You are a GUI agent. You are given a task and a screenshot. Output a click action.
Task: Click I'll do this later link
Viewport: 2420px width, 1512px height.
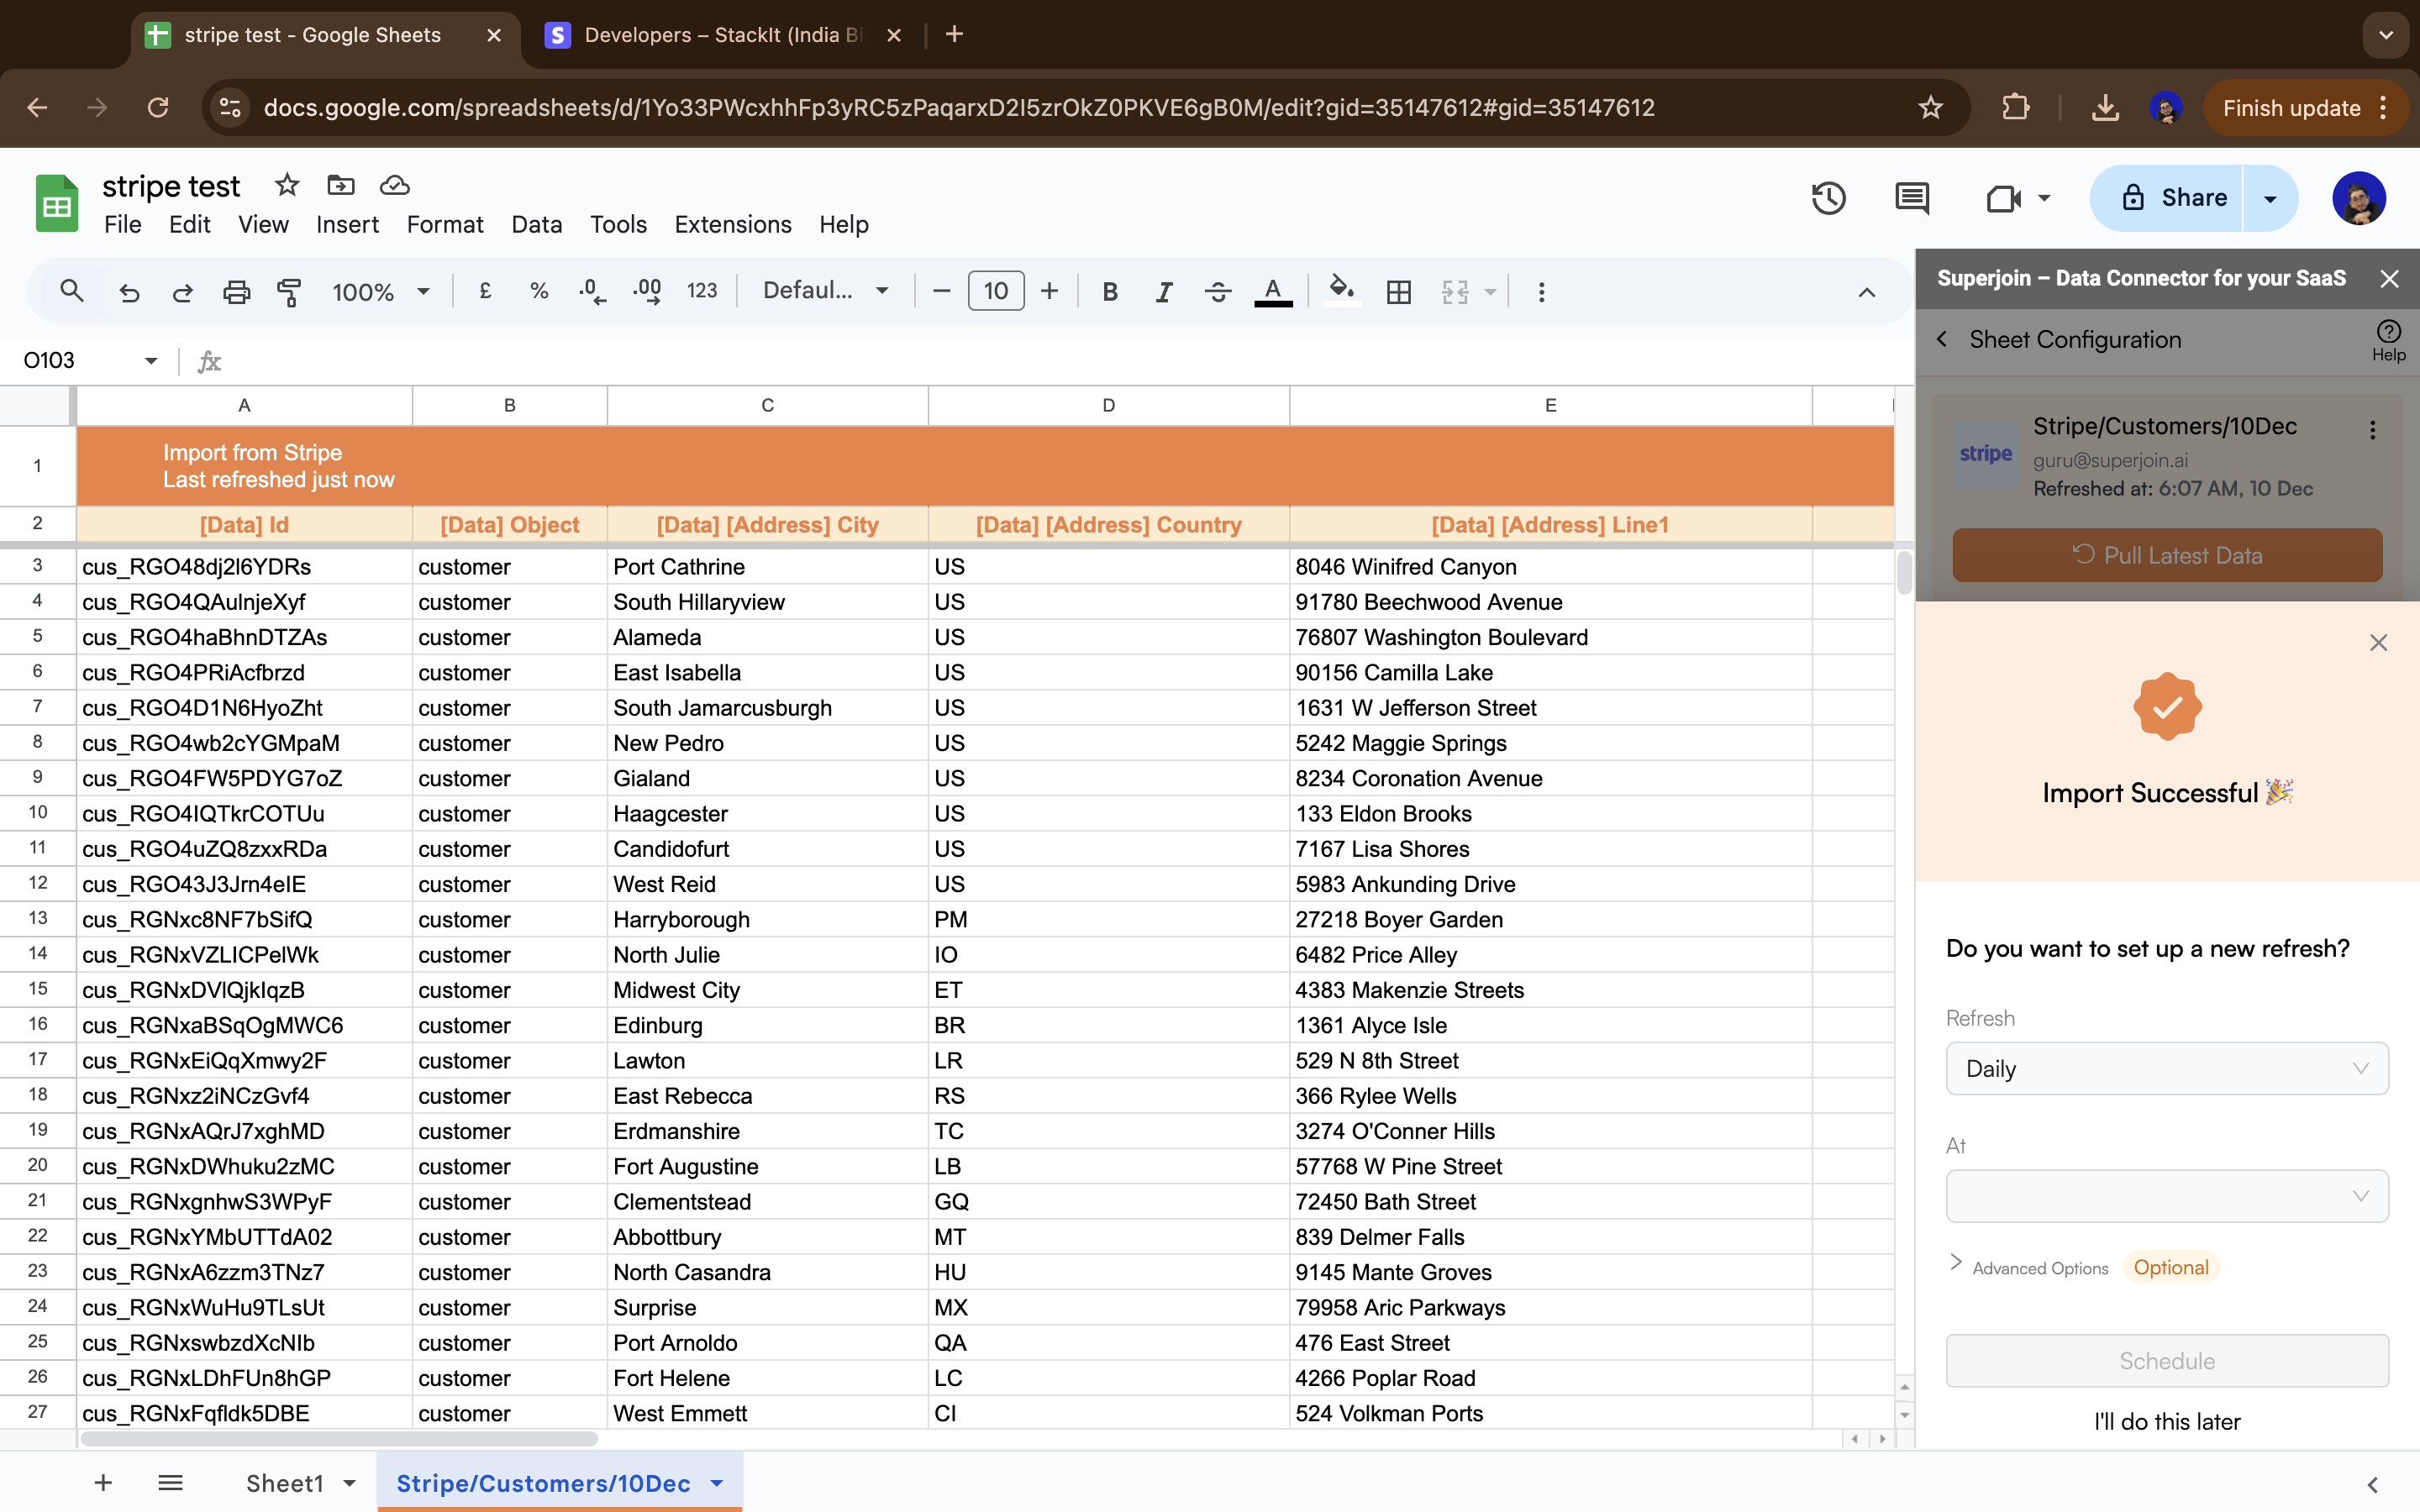click(2166, 1421)
